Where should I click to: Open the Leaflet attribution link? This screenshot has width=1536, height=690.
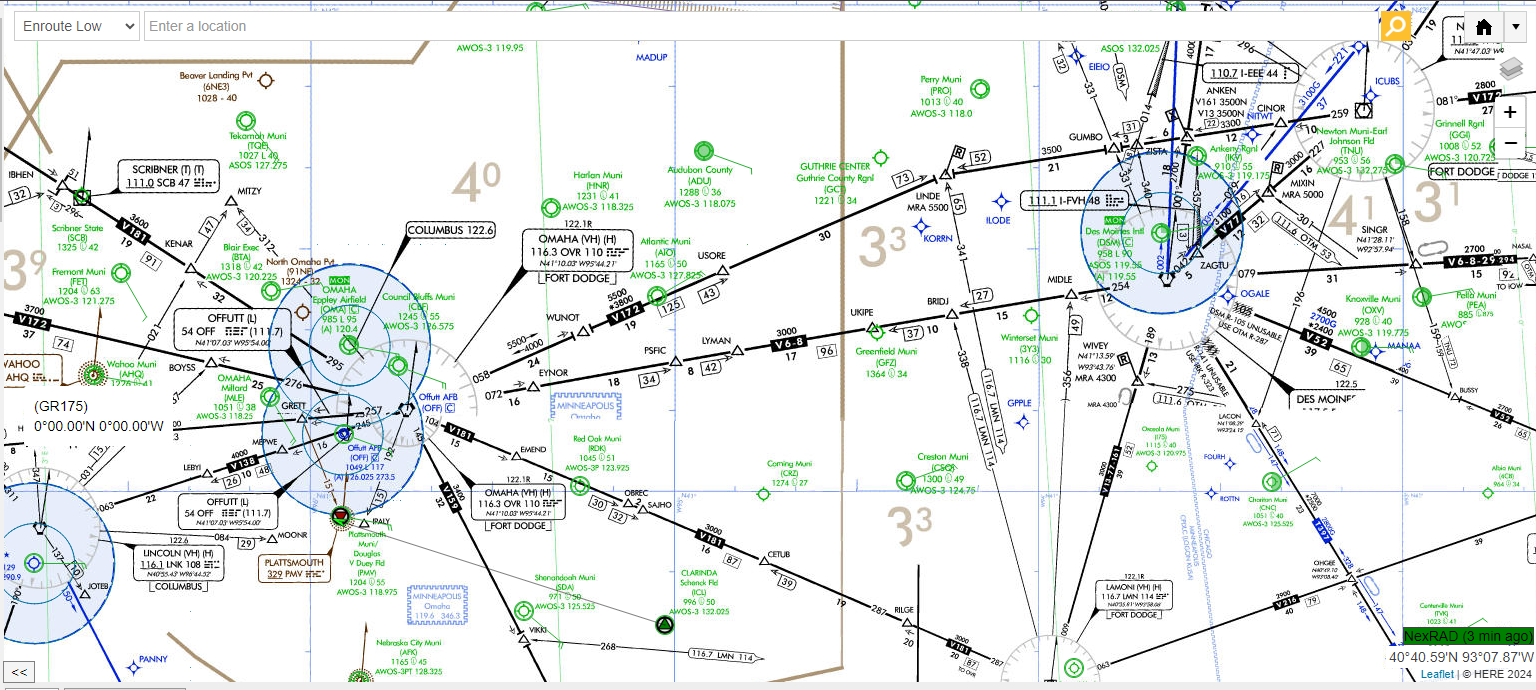click(1438, 675)
